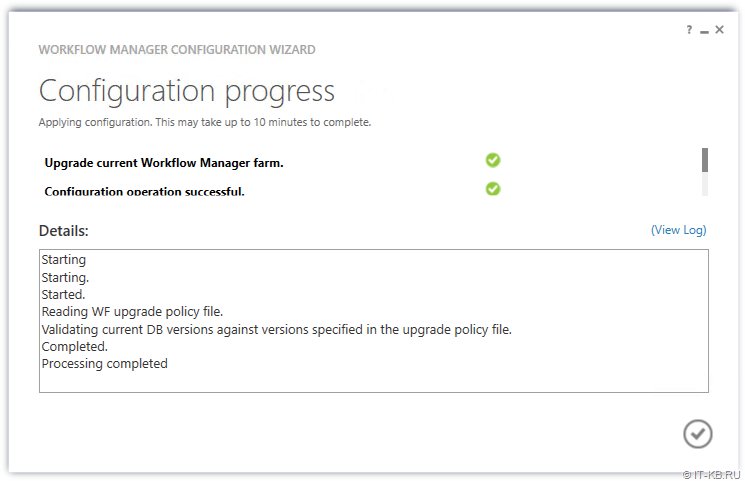The image size is (745, 481).
Task: Click the 'Configuration progress' heading
Action: pyautogui.click(x=187, y=91)
